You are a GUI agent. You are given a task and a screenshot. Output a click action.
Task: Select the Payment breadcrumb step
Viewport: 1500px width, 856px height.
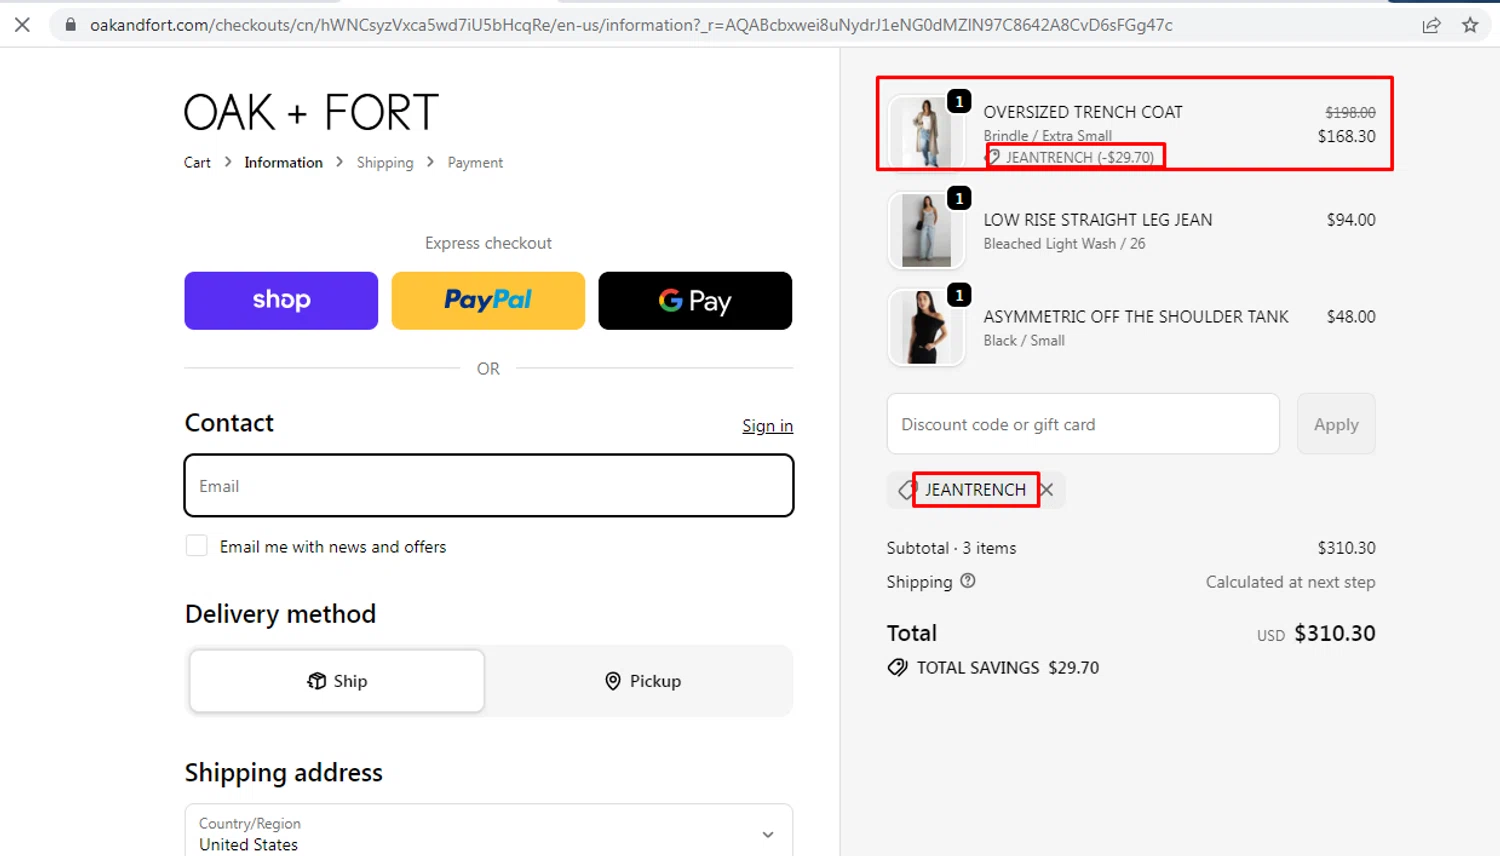coord(475,162)
